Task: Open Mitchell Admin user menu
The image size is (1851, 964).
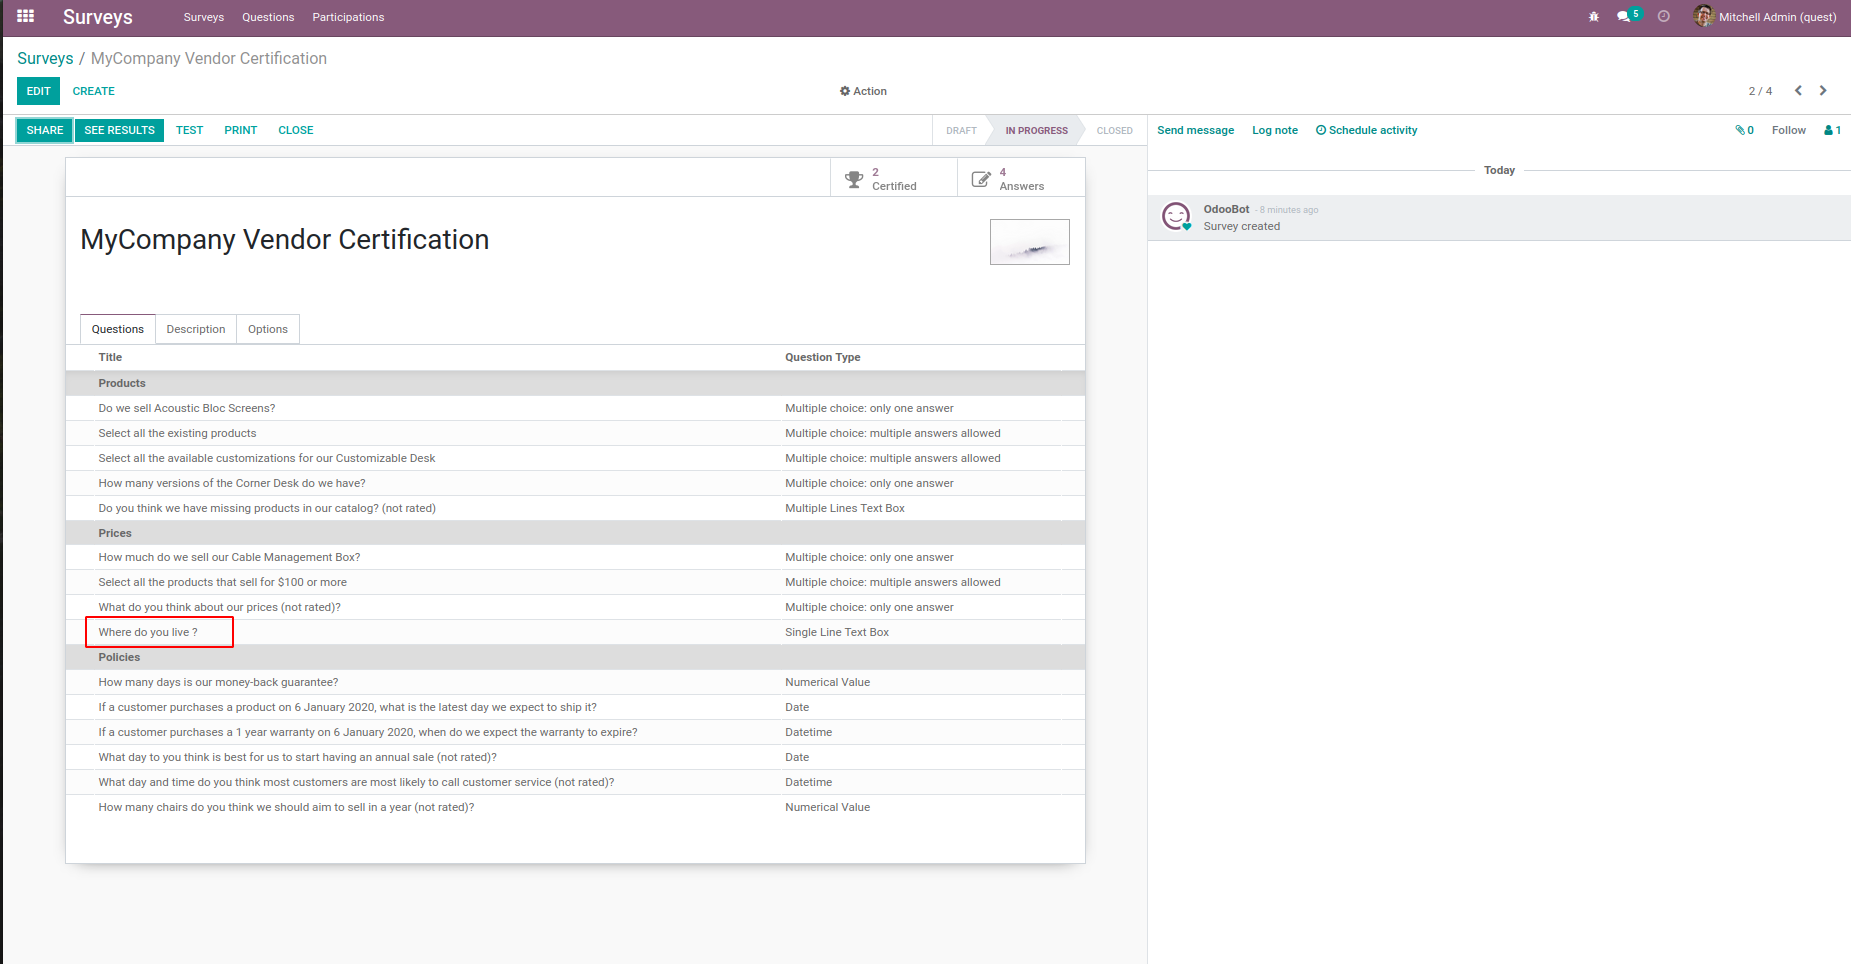Action: tap(1765, 17)
